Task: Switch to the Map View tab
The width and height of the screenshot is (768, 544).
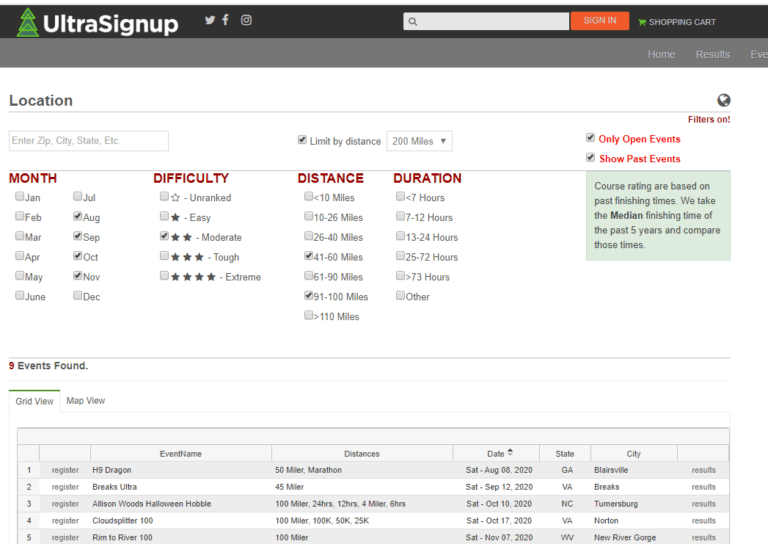Action: 85,401
